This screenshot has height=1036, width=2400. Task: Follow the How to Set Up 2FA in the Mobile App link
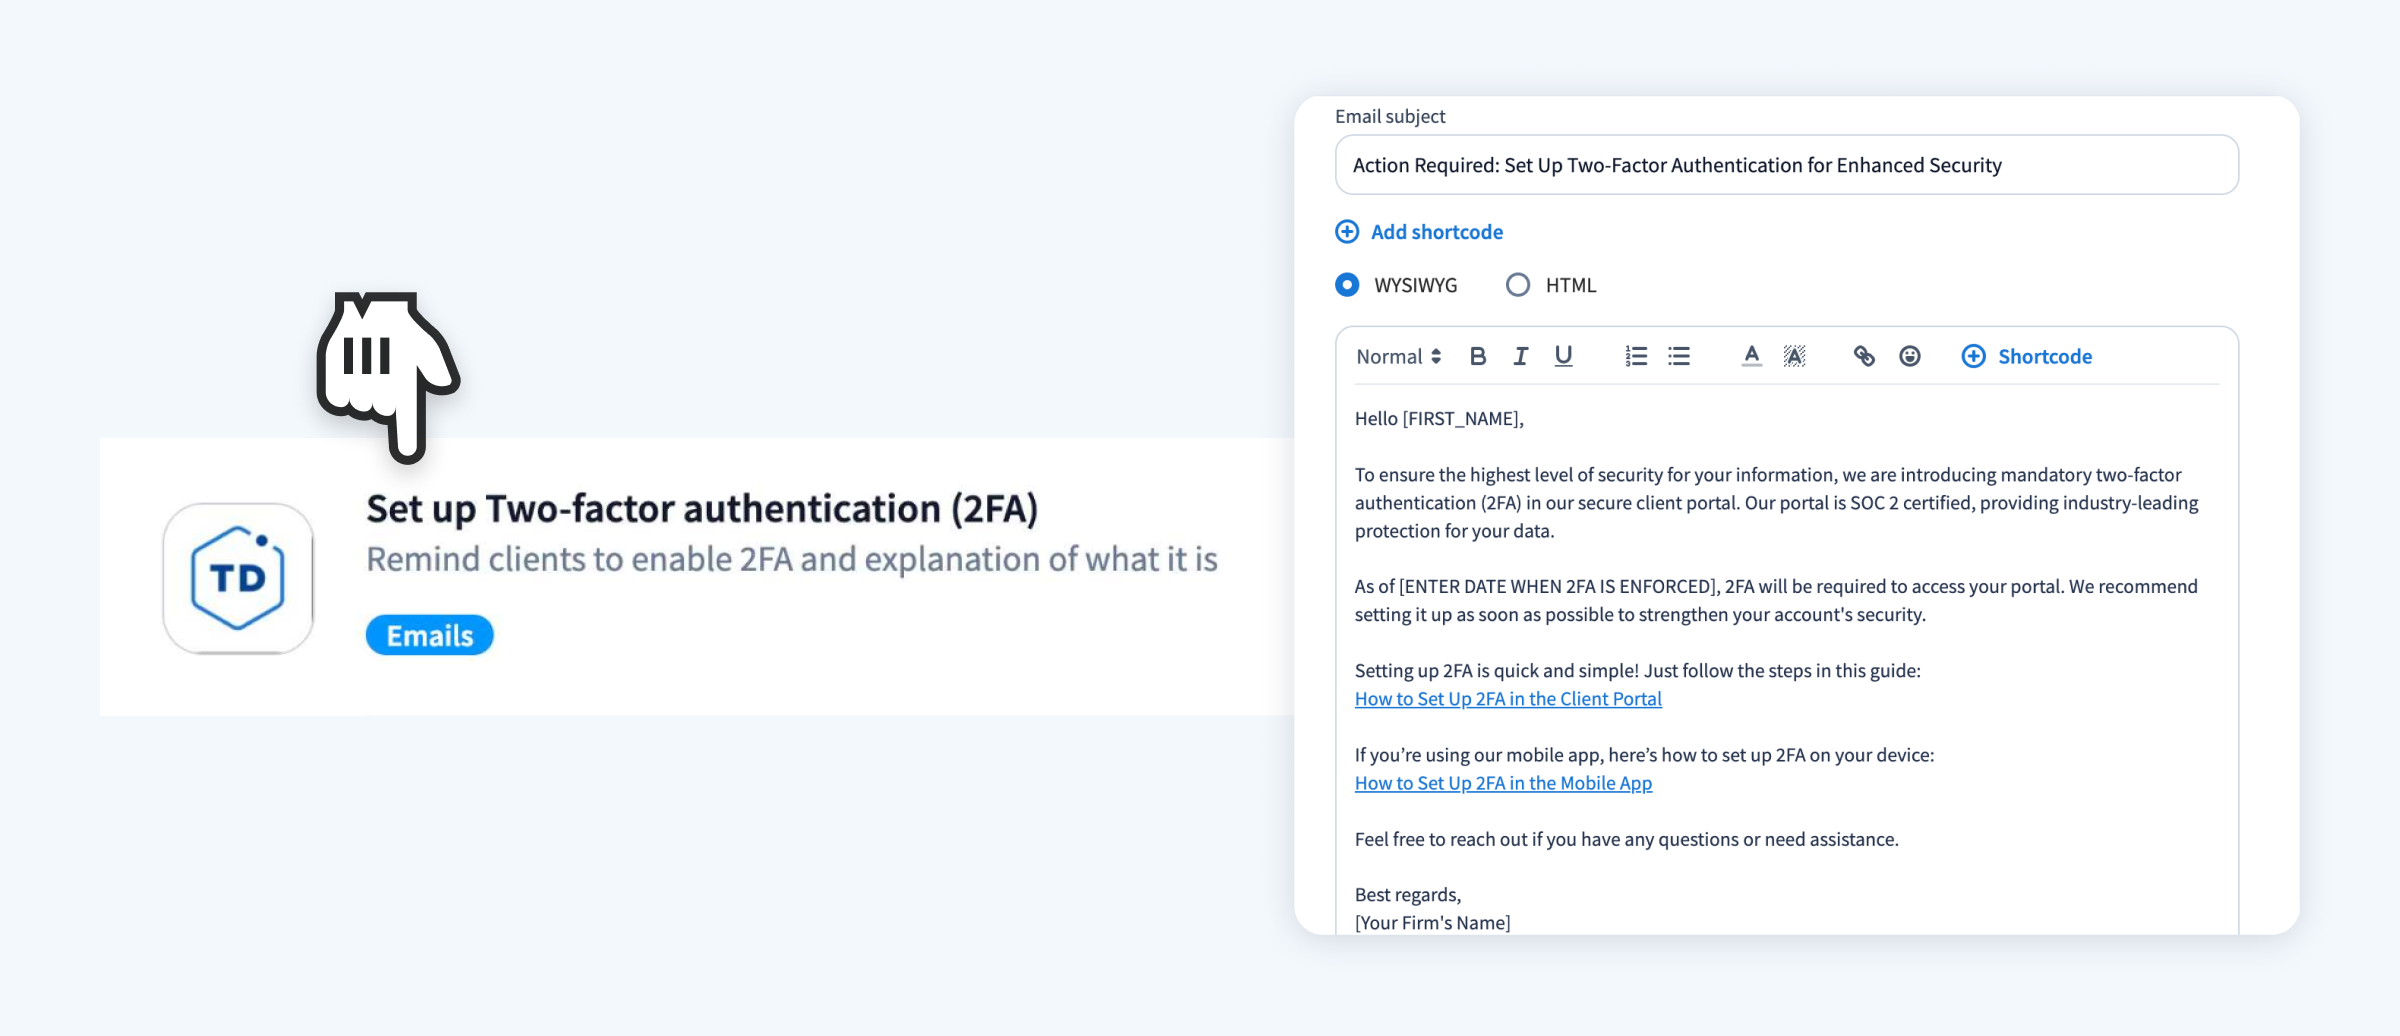[x=1502, y=783]
